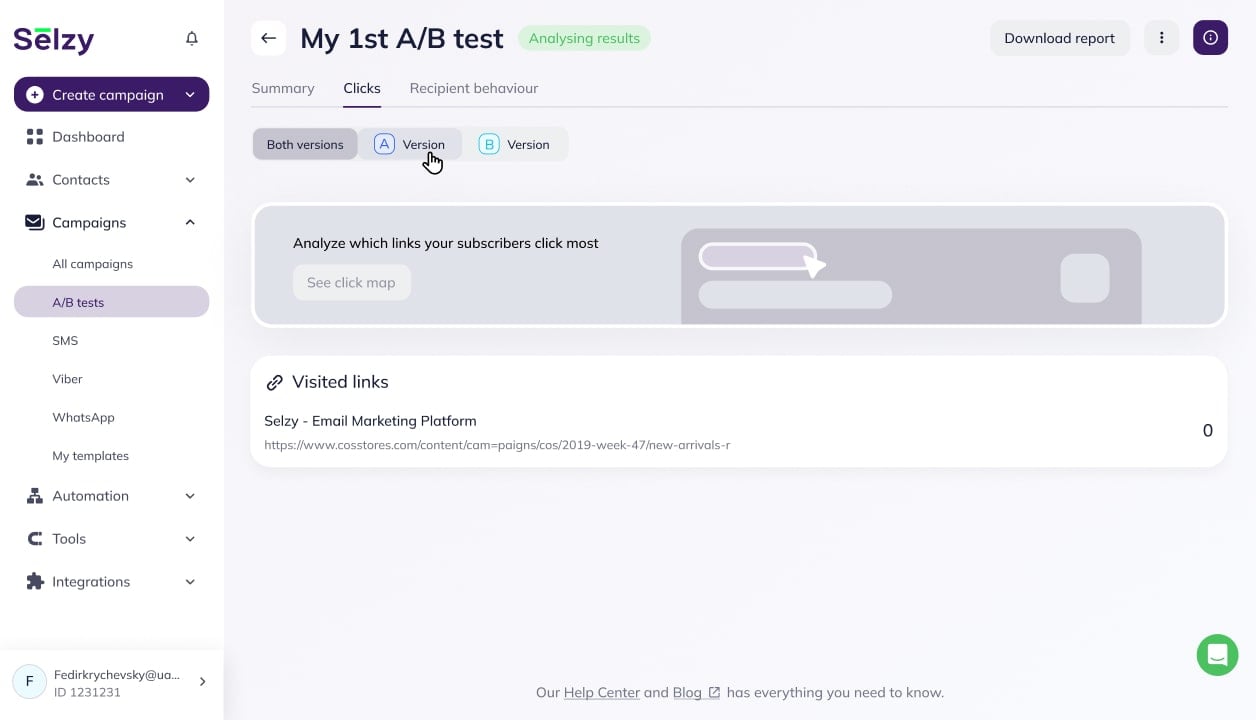Image resolution: width=1256 pixels, height=720 pixels.
Task: Click the Integrations puzzle icon
Action: [x=35, y=582]
